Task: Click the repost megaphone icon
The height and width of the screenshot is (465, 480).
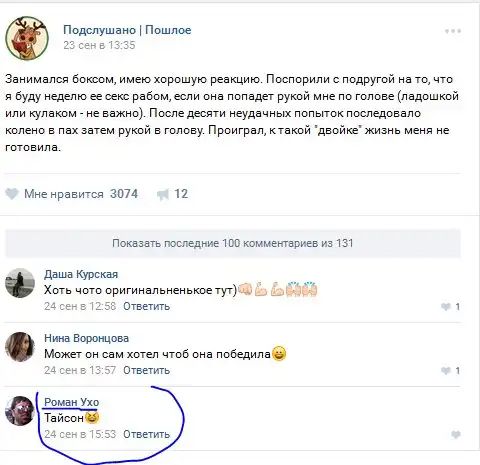Action: (x=163, y=194)
